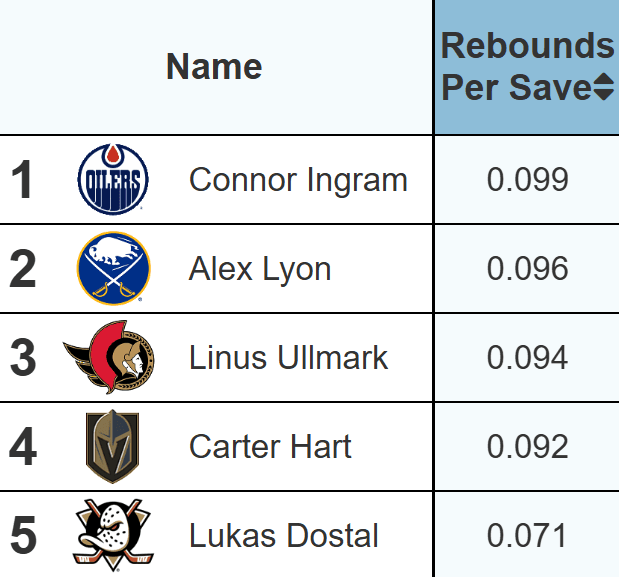This screenshot has width=619, height=577.
Task: Open Carter Hart's player name
Action: [x=270, y=446]
